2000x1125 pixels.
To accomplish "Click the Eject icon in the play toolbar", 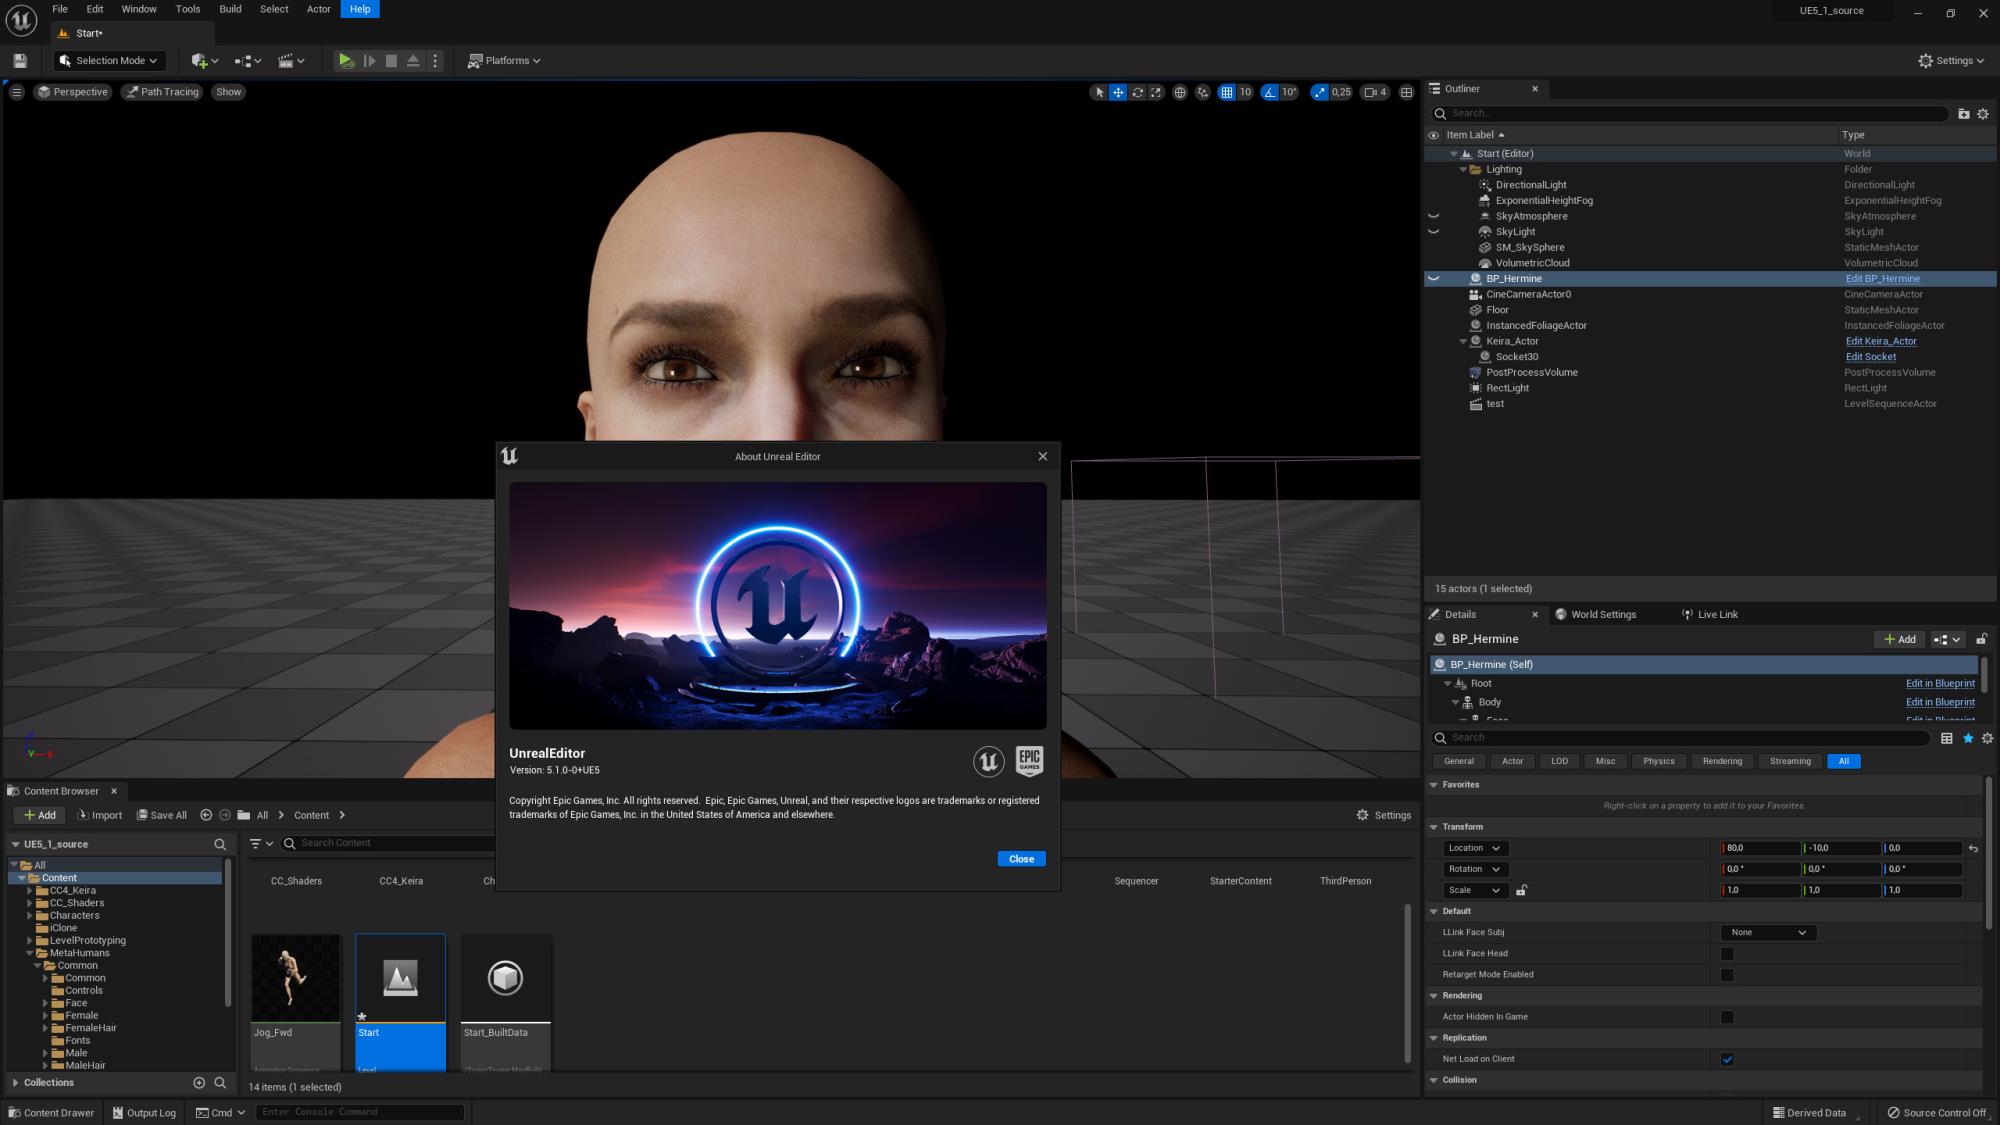I will tap(413, 61).
